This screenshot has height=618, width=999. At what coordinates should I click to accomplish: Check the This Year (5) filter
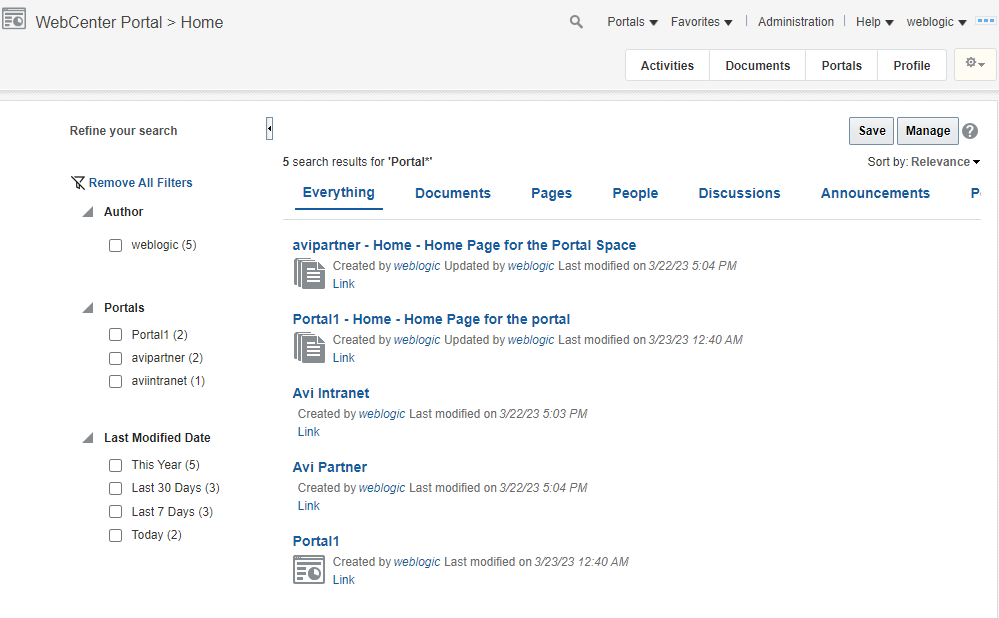(x=115, y=465)
